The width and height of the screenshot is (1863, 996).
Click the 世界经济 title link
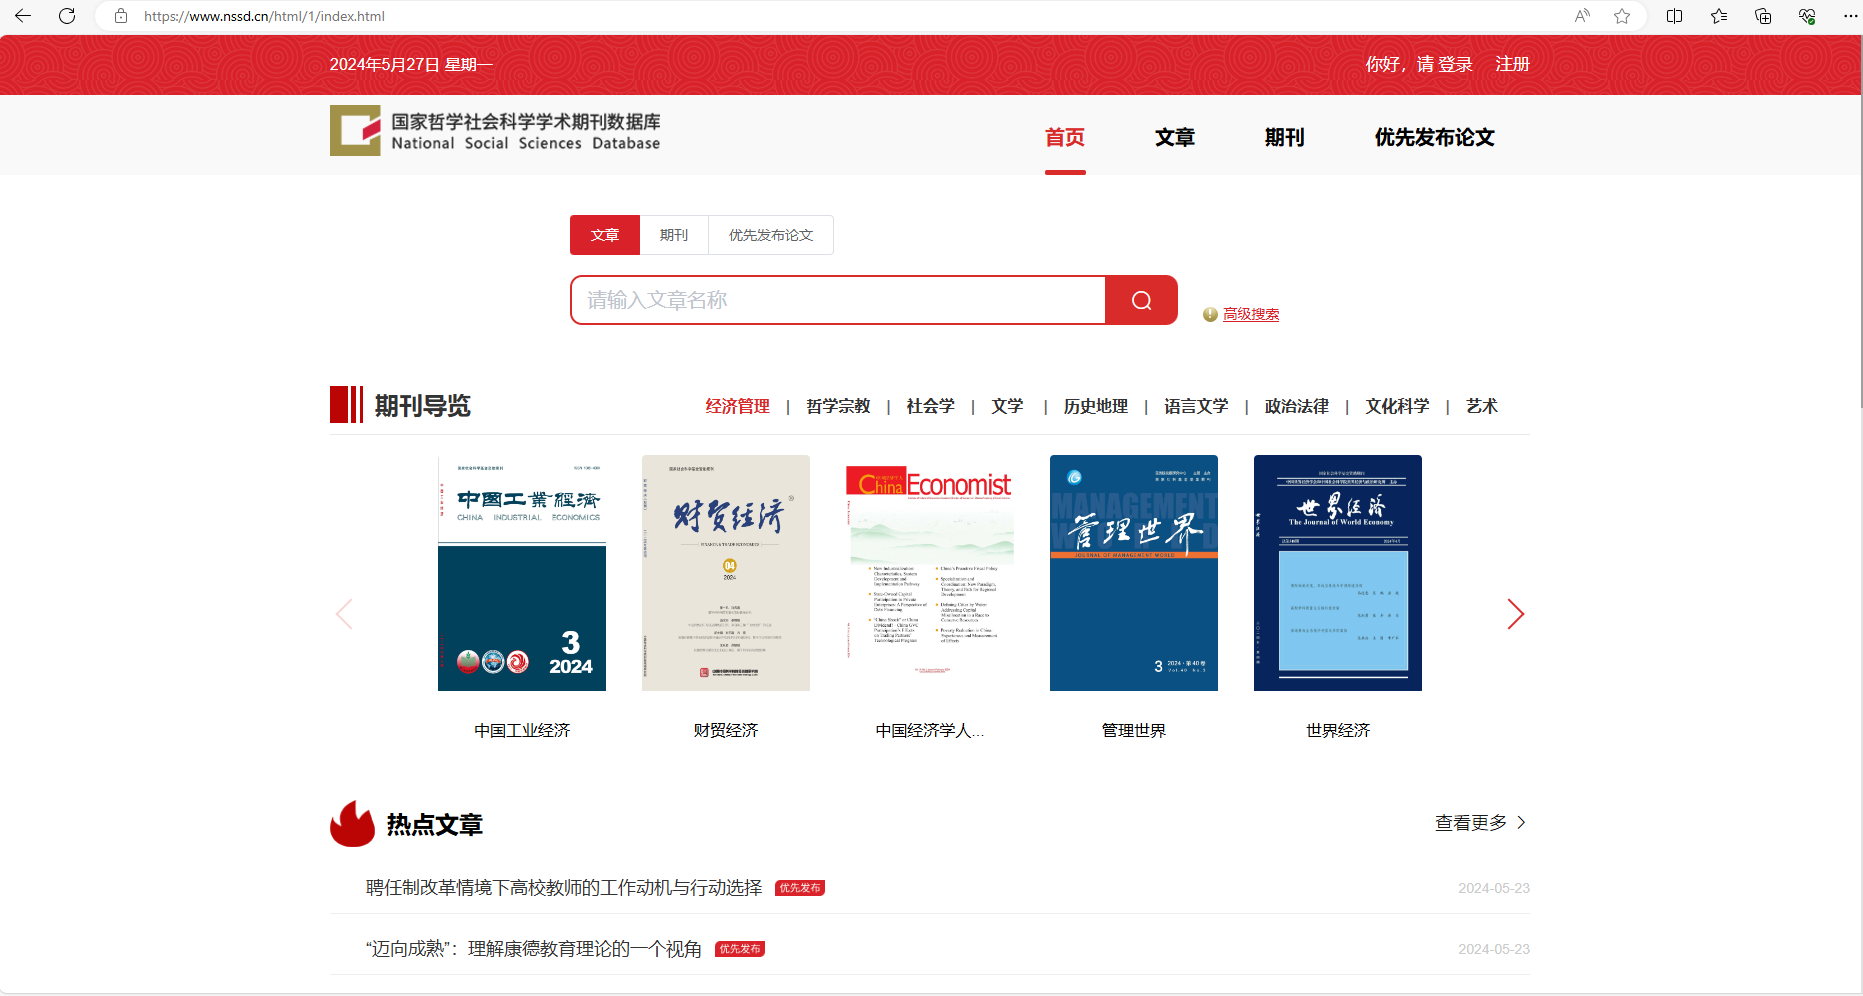[x=1338, y=731]
